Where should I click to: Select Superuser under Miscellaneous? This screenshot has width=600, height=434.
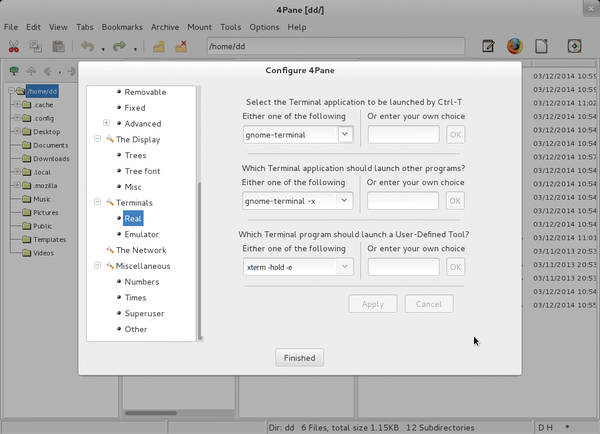[144, 313]
